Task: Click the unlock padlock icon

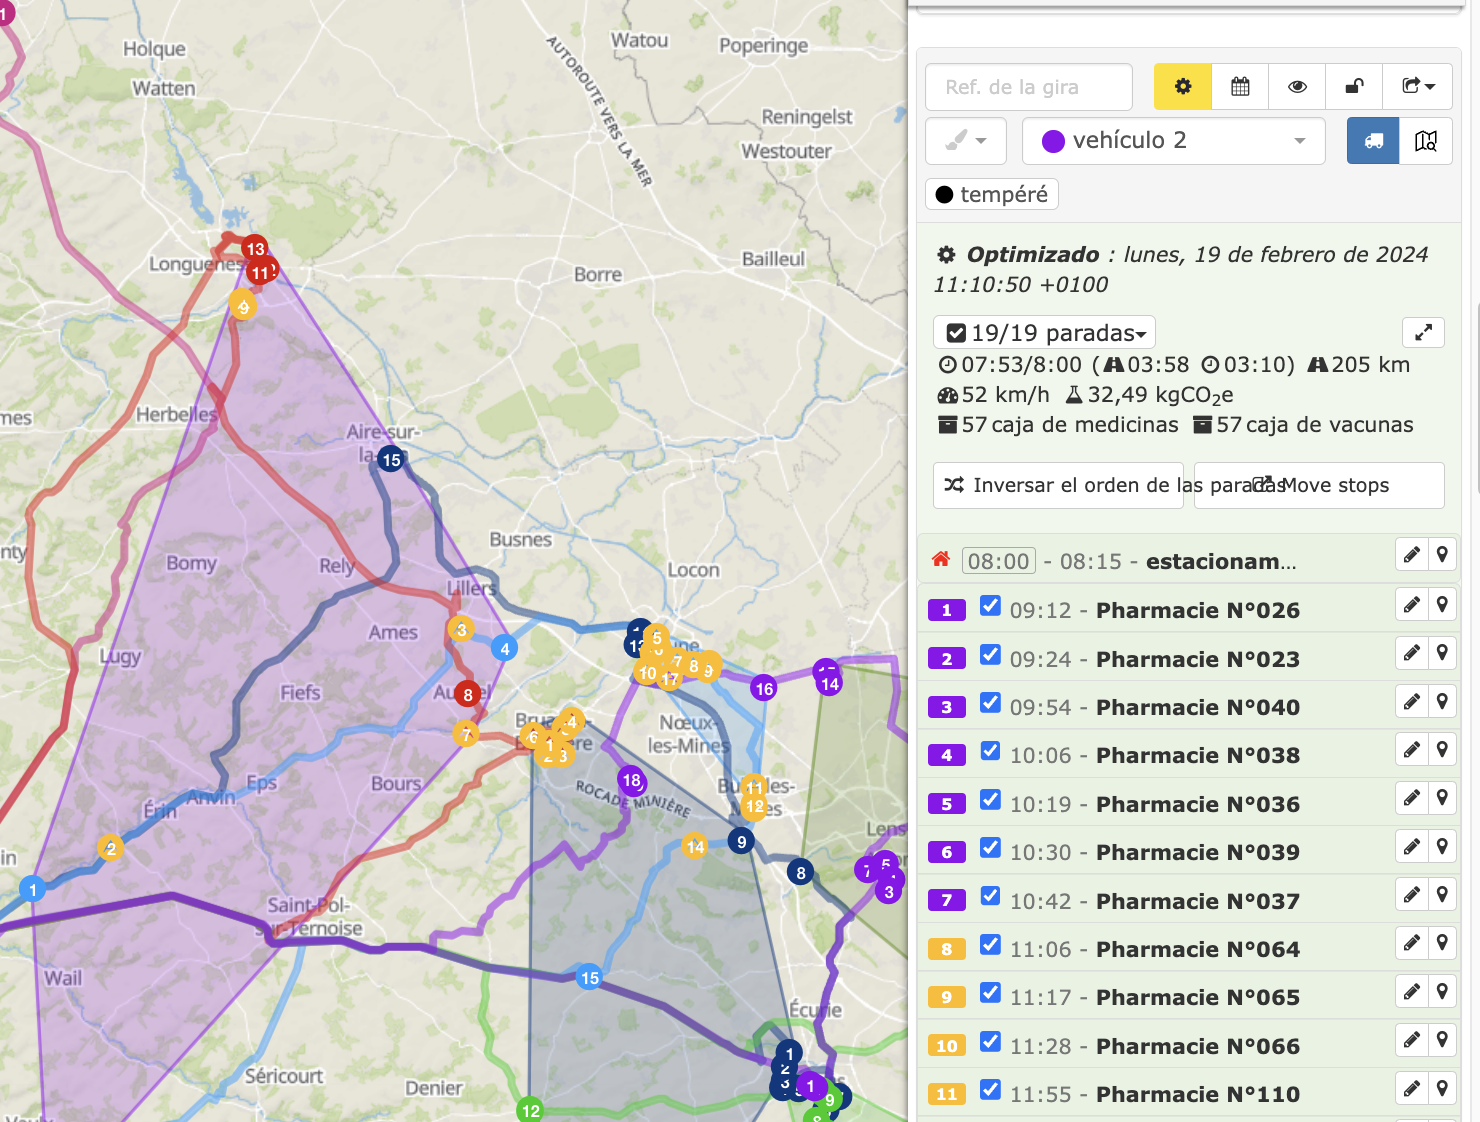Action: click(x=1354, y=87)
